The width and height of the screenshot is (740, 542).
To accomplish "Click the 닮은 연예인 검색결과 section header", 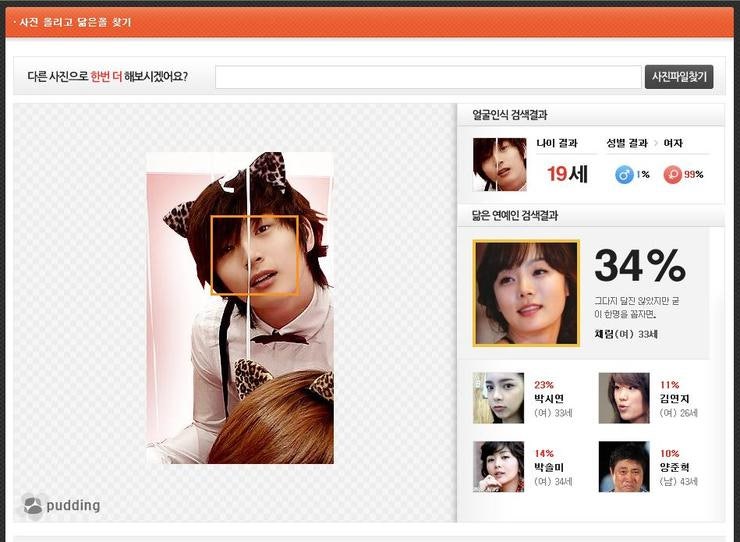I will (514, 215).
